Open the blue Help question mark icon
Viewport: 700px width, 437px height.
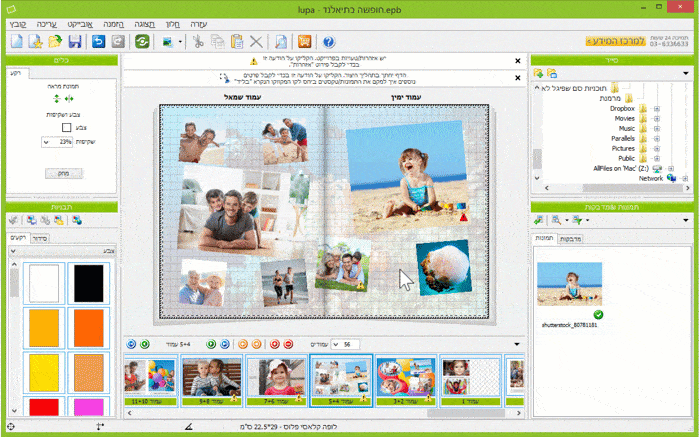329,41
